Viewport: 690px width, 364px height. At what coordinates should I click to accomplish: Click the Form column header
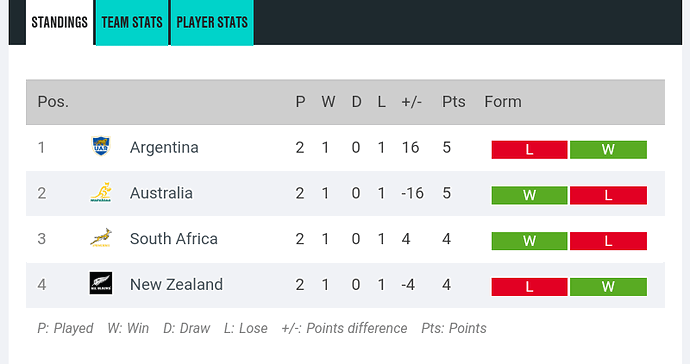[503, 102]
